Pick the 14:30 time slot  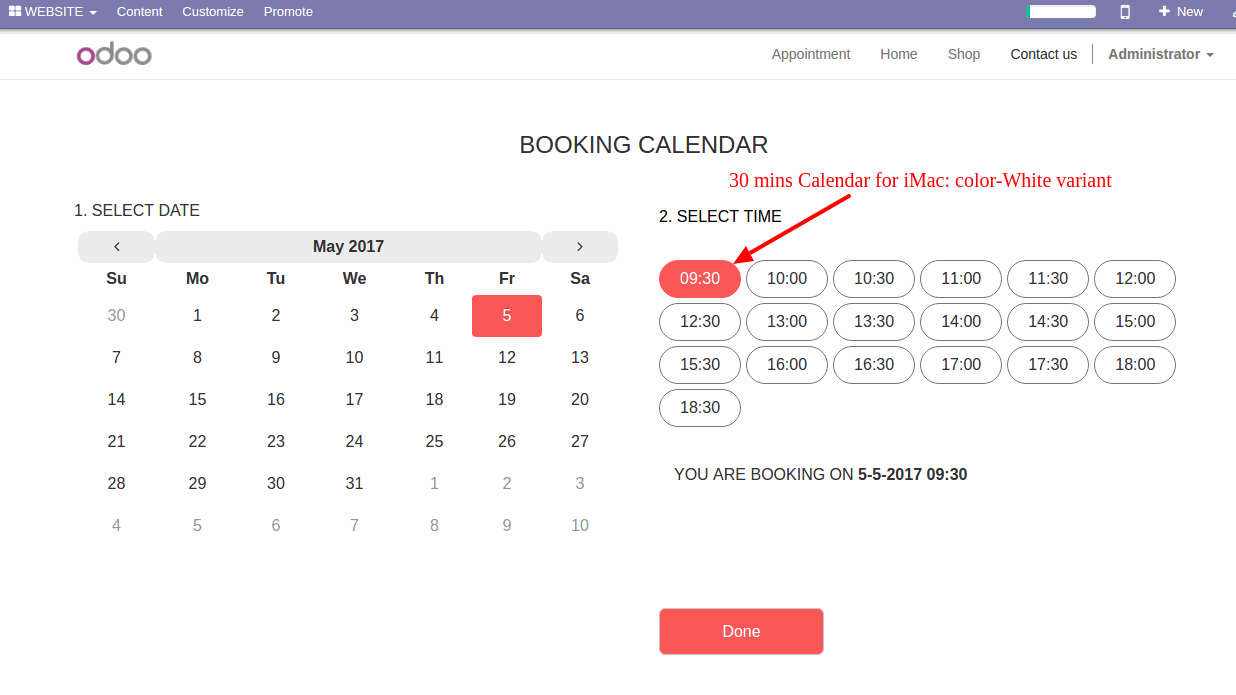click(x=1048, y=321)
